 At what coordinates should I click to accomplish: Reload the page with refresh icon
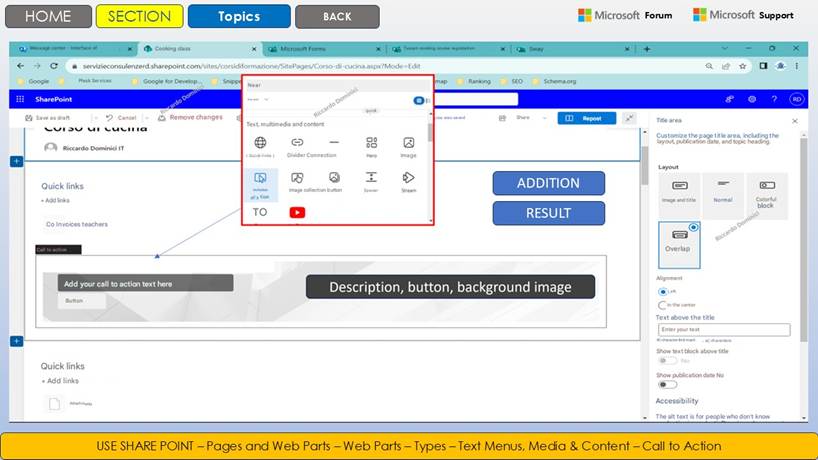coord(54,66)
